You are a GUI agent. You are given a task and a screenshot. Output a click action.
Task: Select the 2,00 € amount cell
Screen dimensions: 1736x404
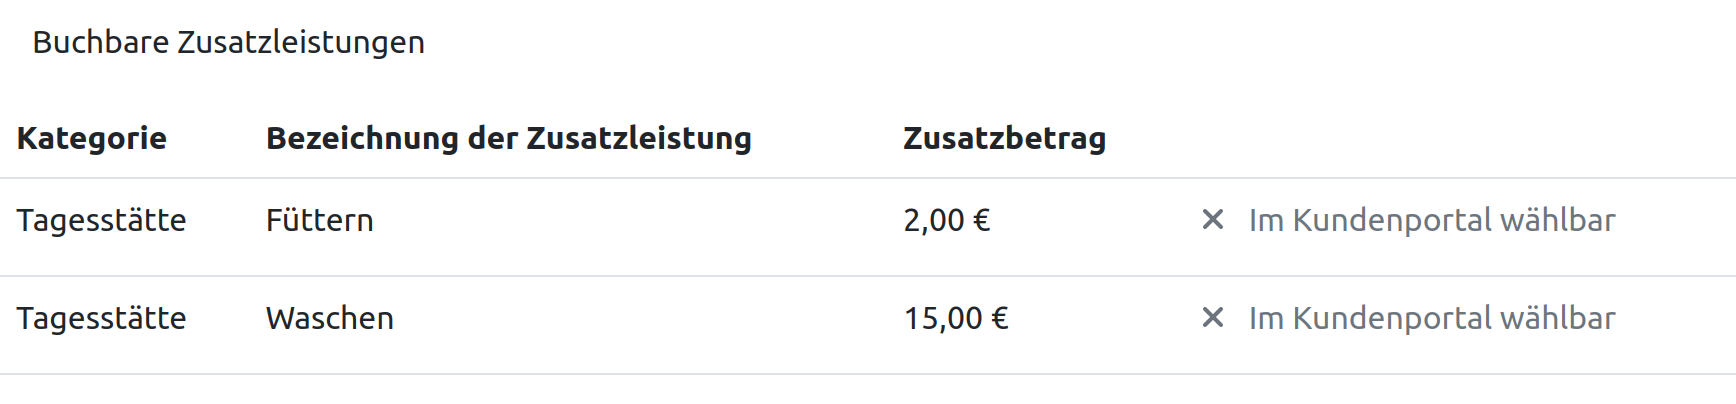click(946, 220)
